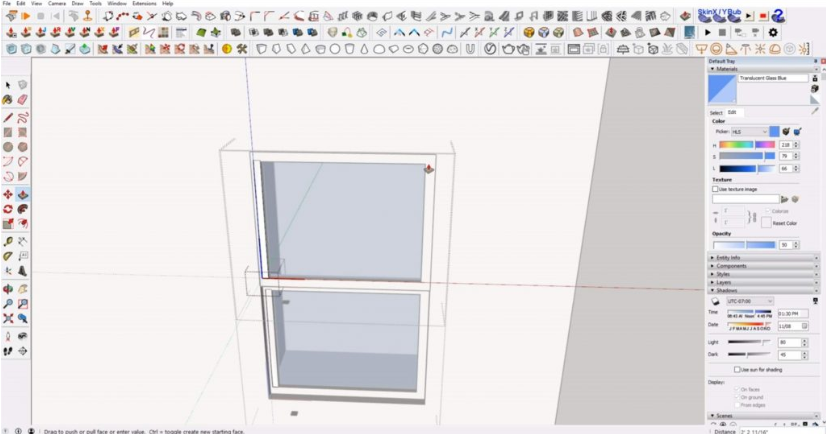
Task: Click Create Material icon in Materials
Action: pyautogui.click(x=815, y=88)
